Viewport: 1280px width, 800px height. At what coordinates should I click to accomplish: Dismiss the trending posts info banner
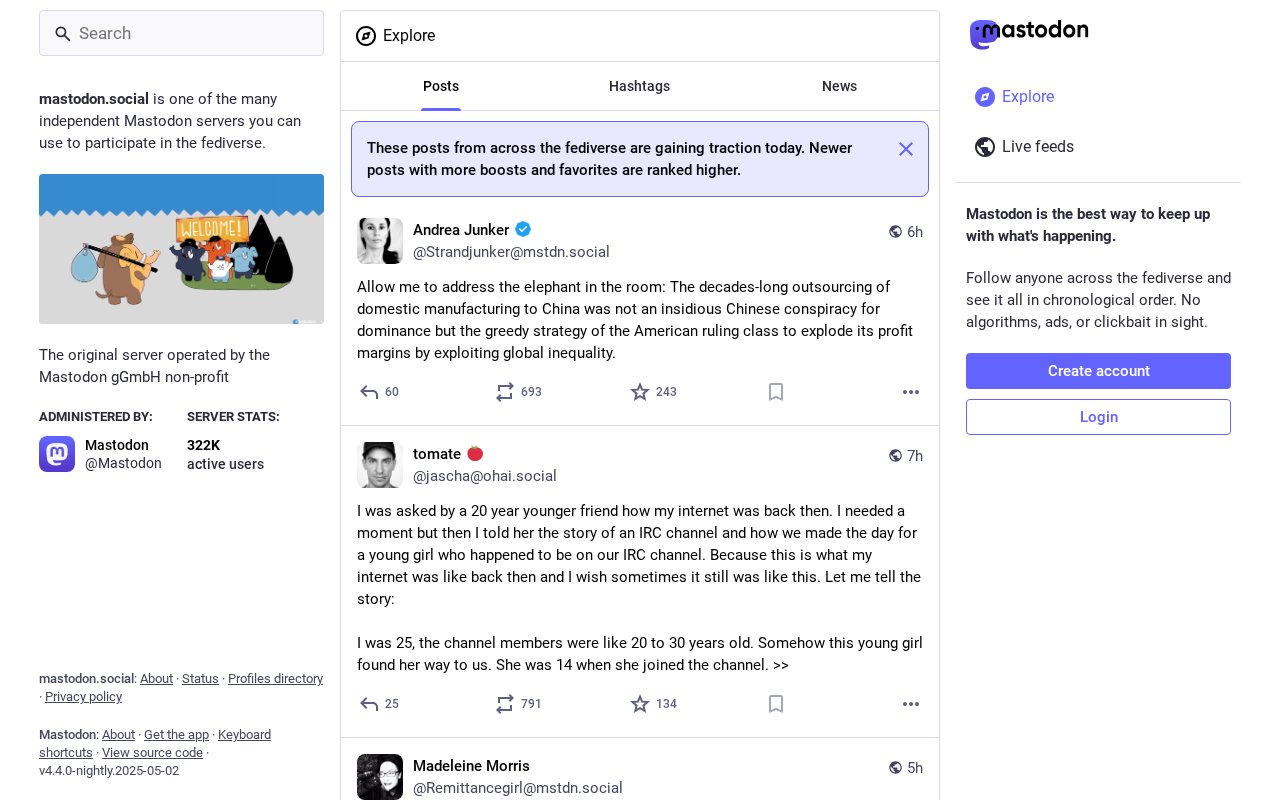tap(906, 149)
